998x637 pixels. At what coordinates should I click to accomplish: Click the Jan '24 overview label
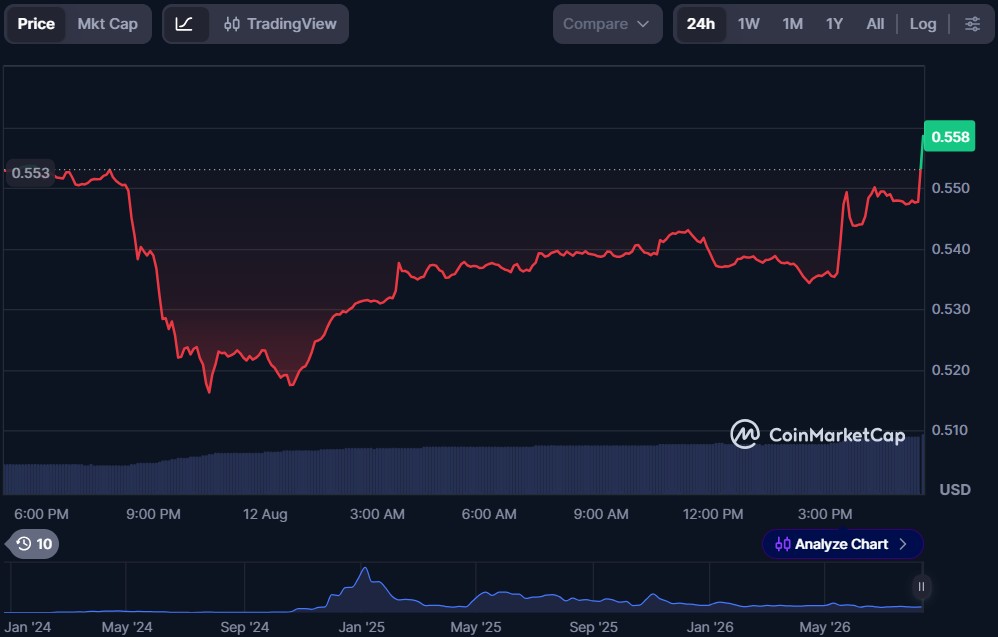[x=27, y=627]
